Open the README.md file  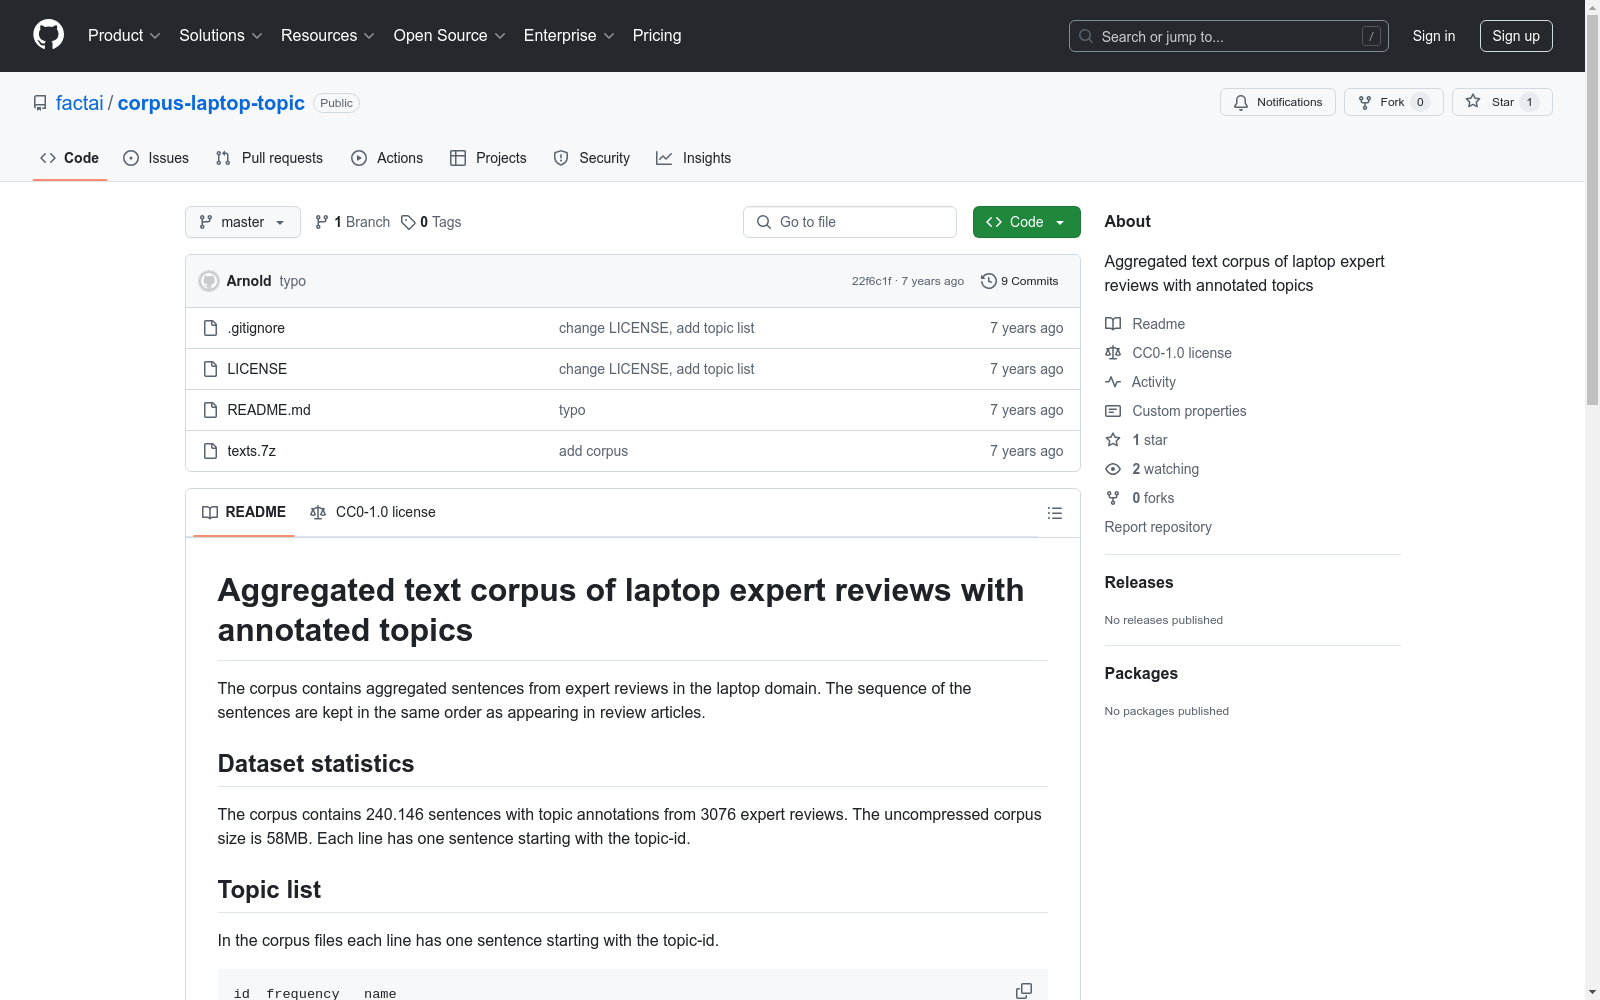click(269, 410)
